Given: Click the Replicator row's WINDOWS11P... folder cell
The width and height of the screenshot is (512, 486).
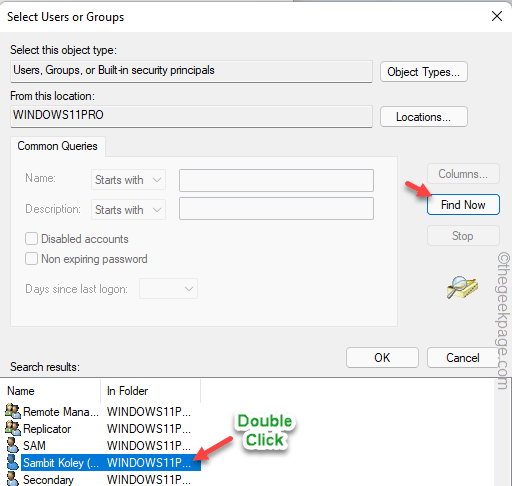Looking at the screenshot, I should 149,429.
